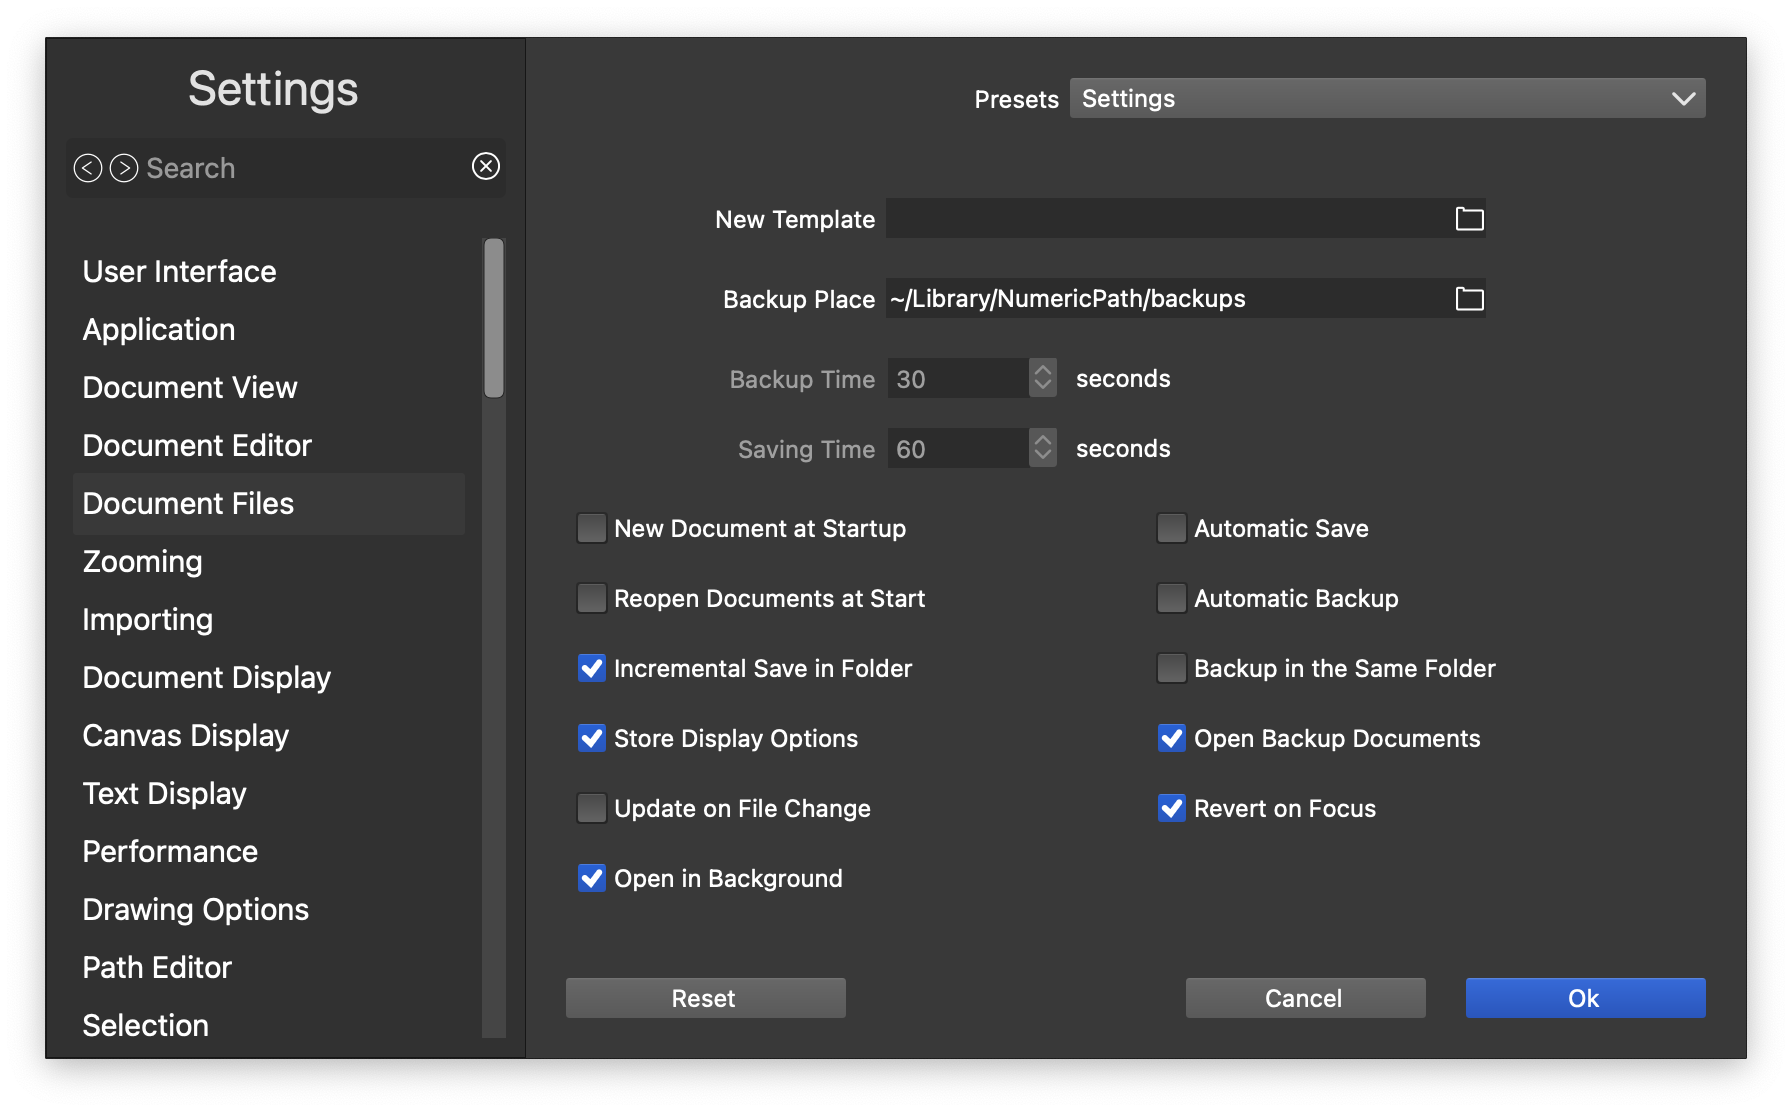Click the search forward arrow icon
The image size is (1792, 1112).
coord(124,168)
